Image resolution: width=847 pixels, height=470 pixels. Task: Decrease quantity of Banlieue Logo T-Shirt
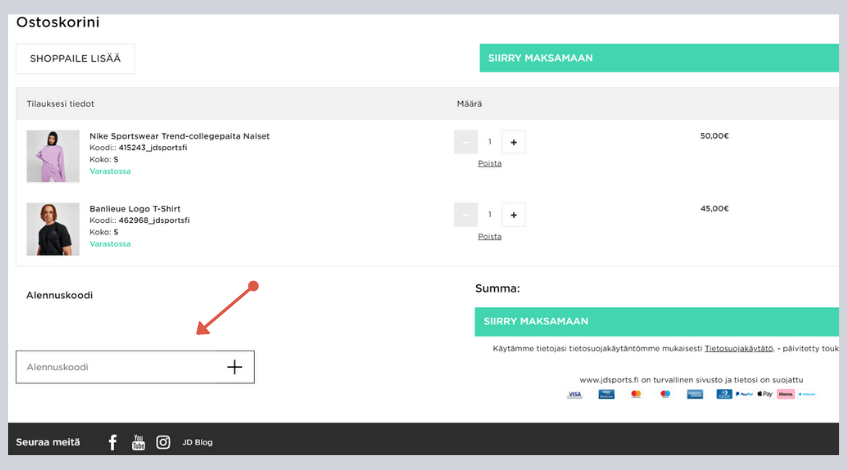pyautogui.click(x=465, y=215)
